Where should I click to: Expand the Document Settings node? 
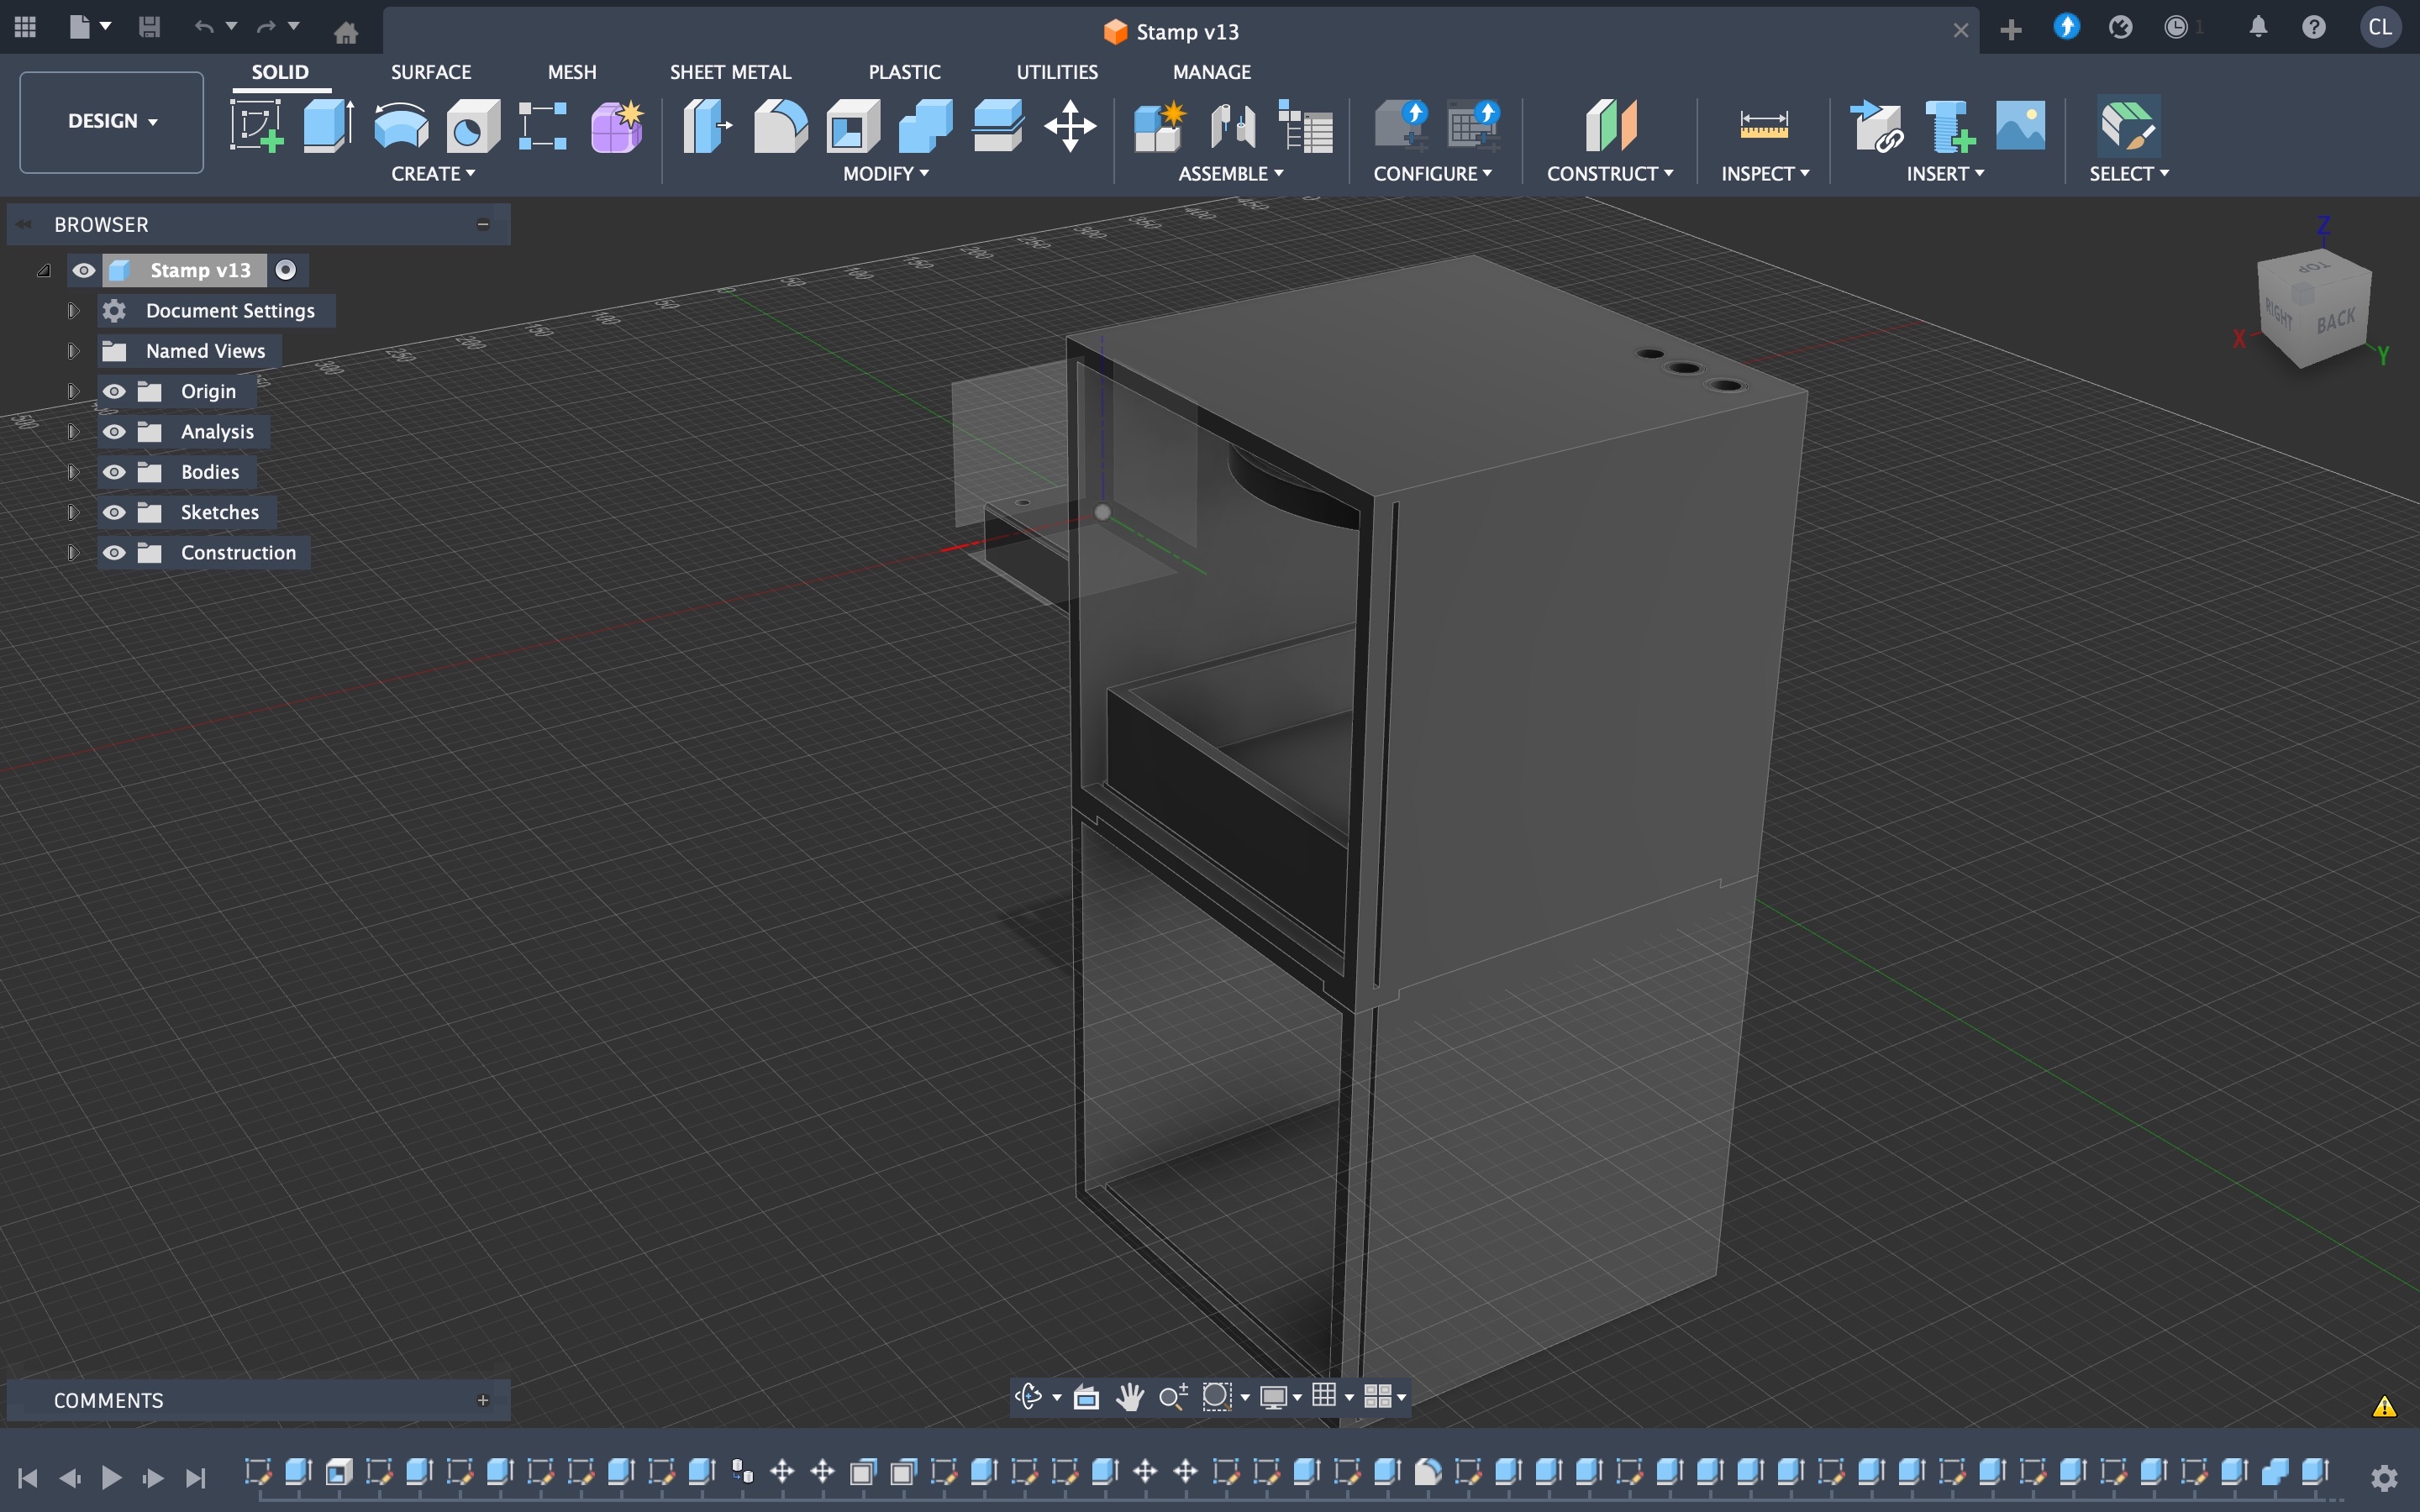pos(72,310)
